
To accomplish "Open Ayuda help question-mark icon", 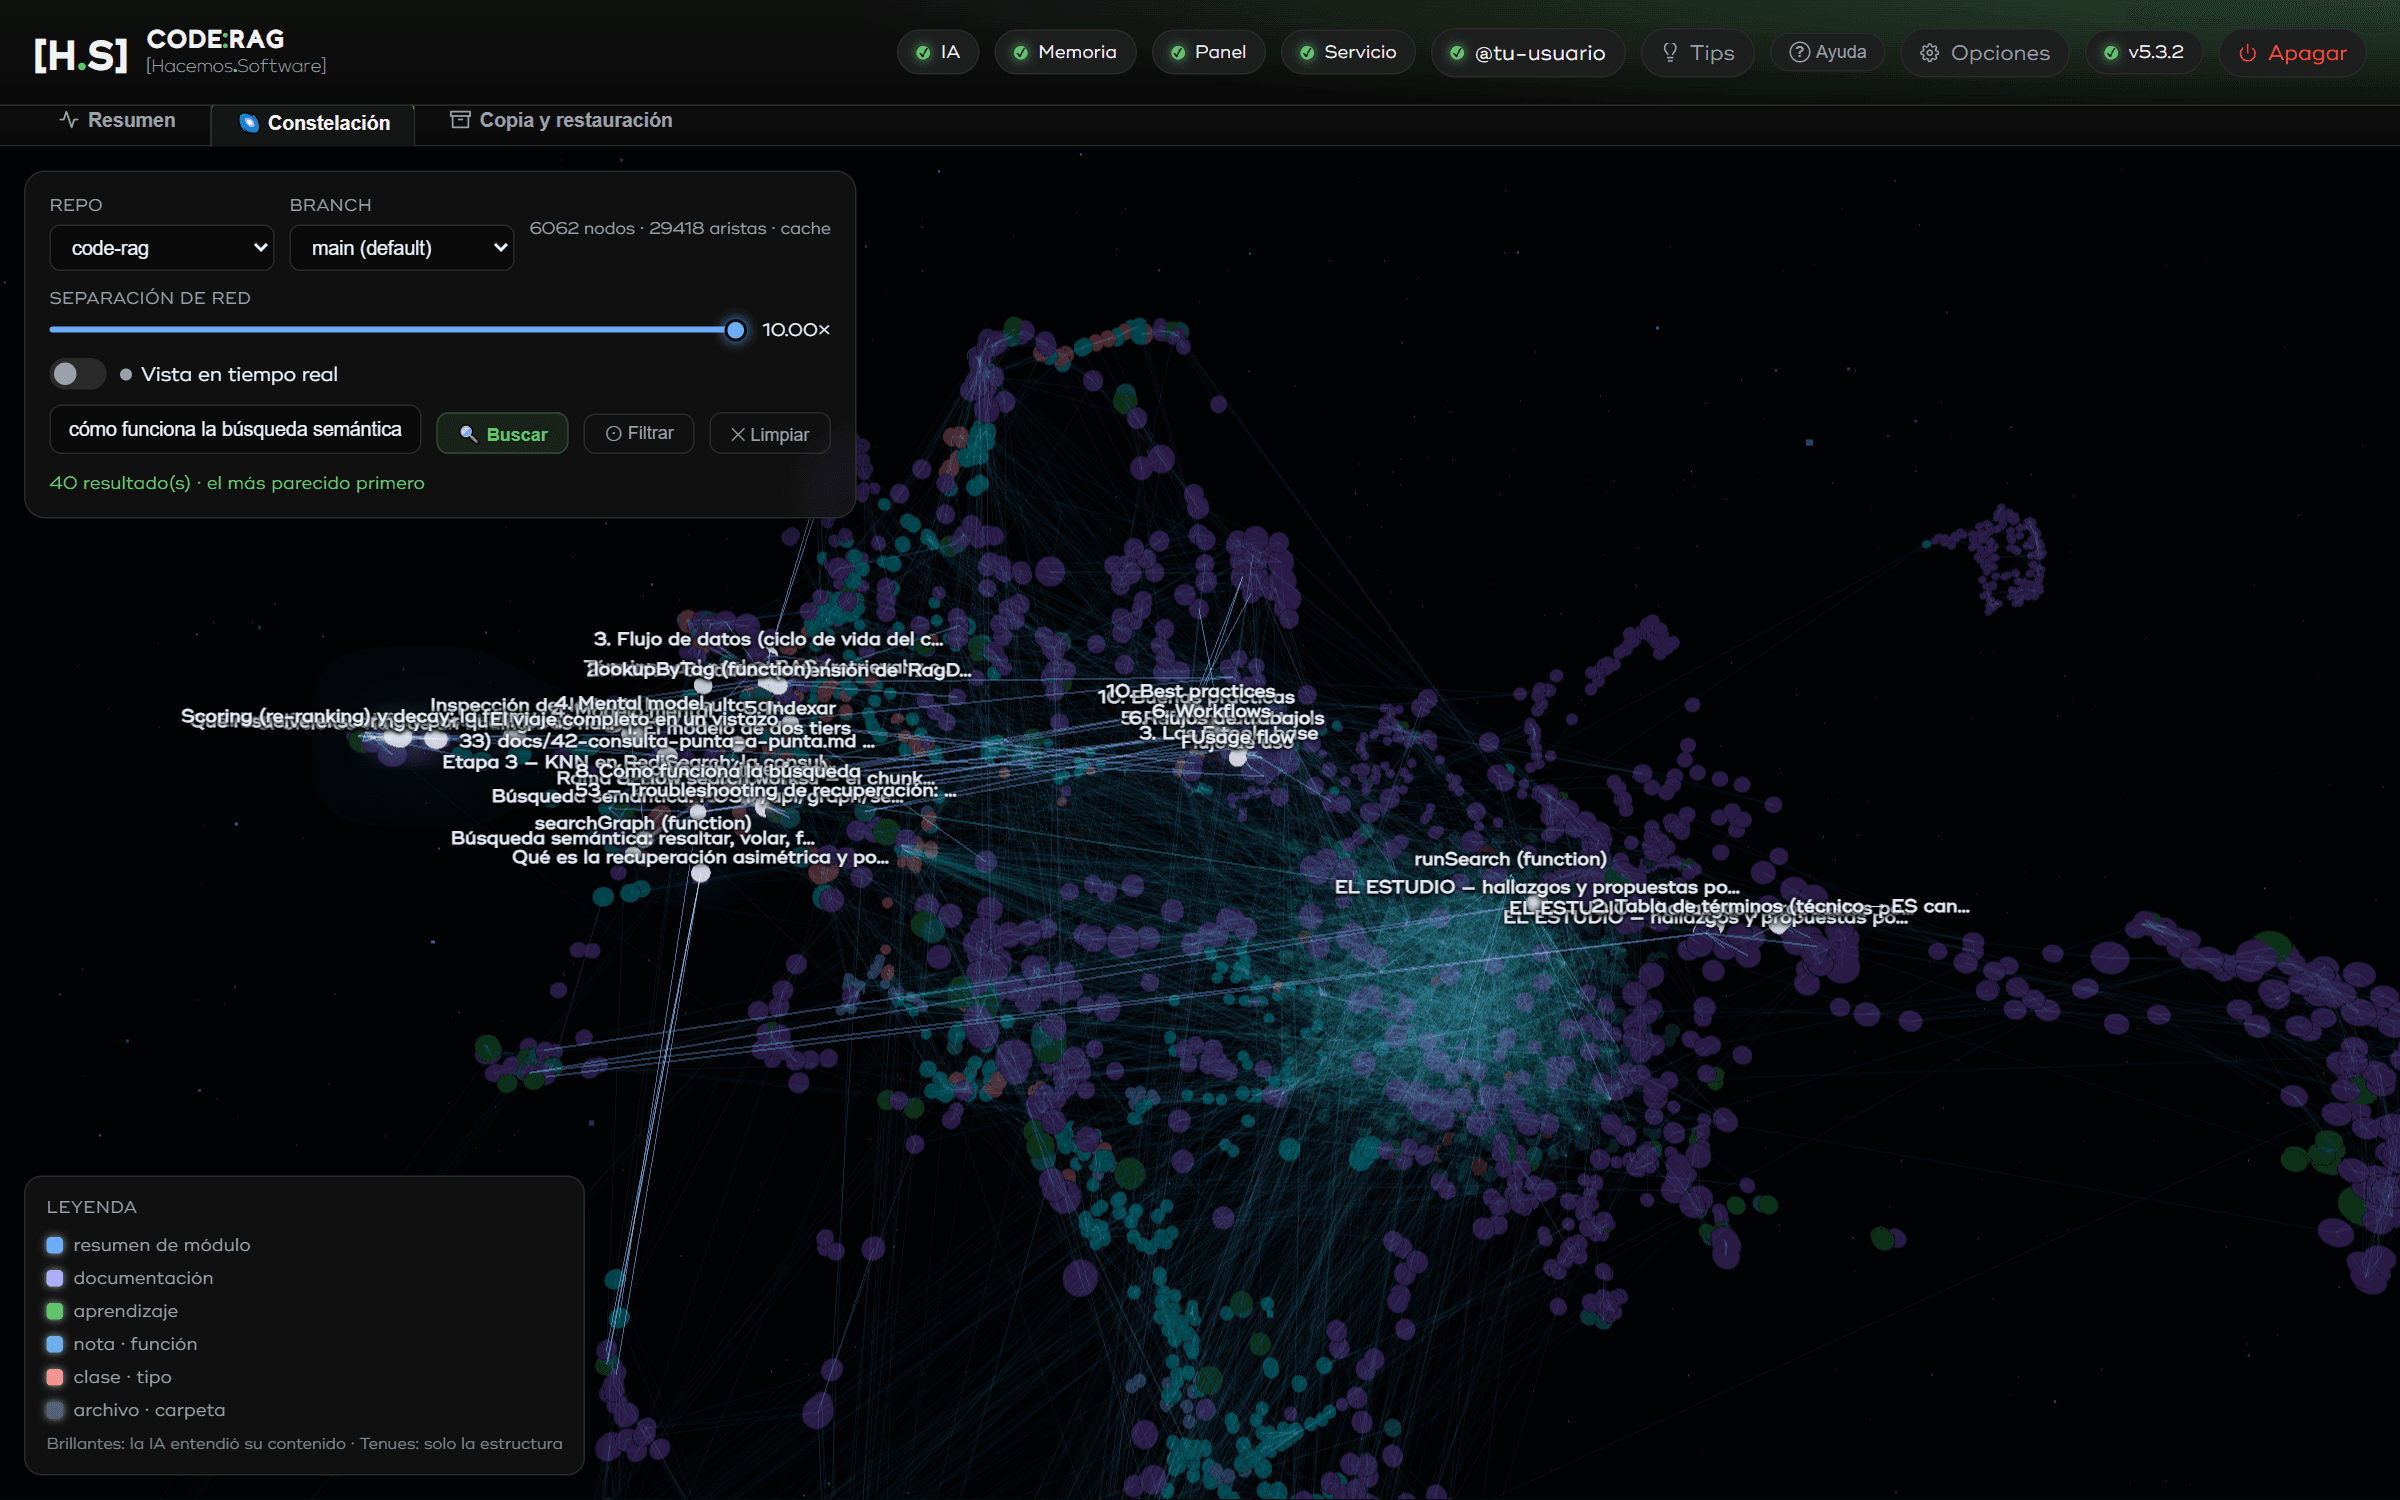I will click(1799, 52).
